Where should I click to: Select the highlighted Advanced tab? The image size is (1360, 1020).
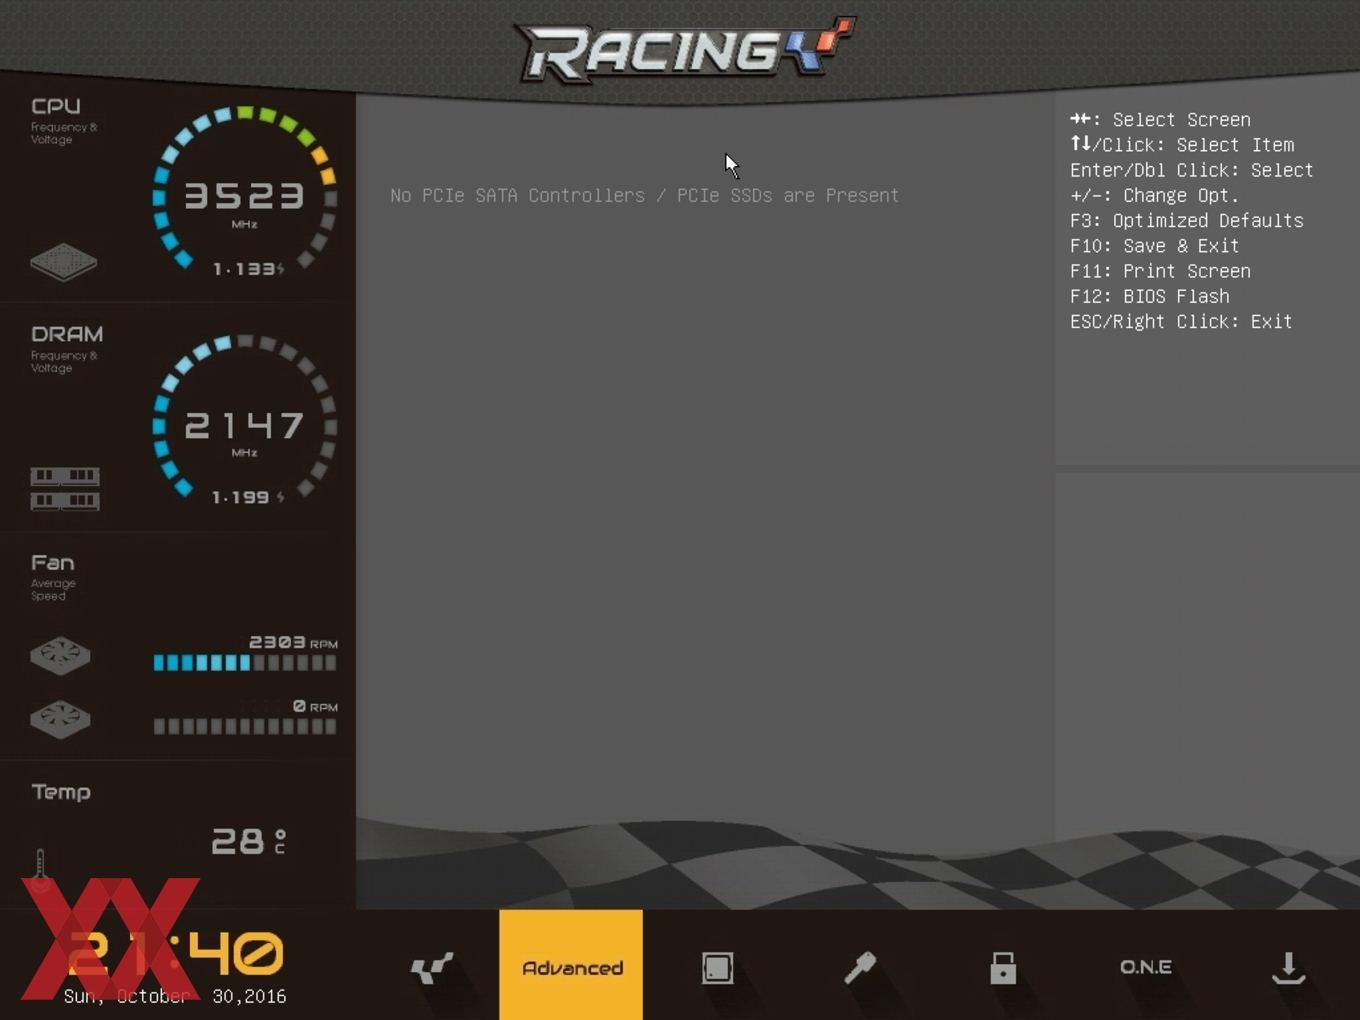click(x=571, y=965)
